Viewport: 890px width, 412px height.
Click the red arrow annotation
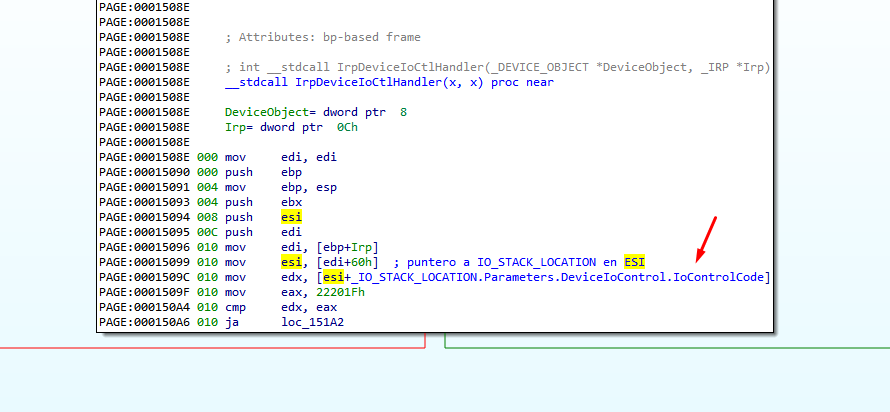click(x=707, y=241)
